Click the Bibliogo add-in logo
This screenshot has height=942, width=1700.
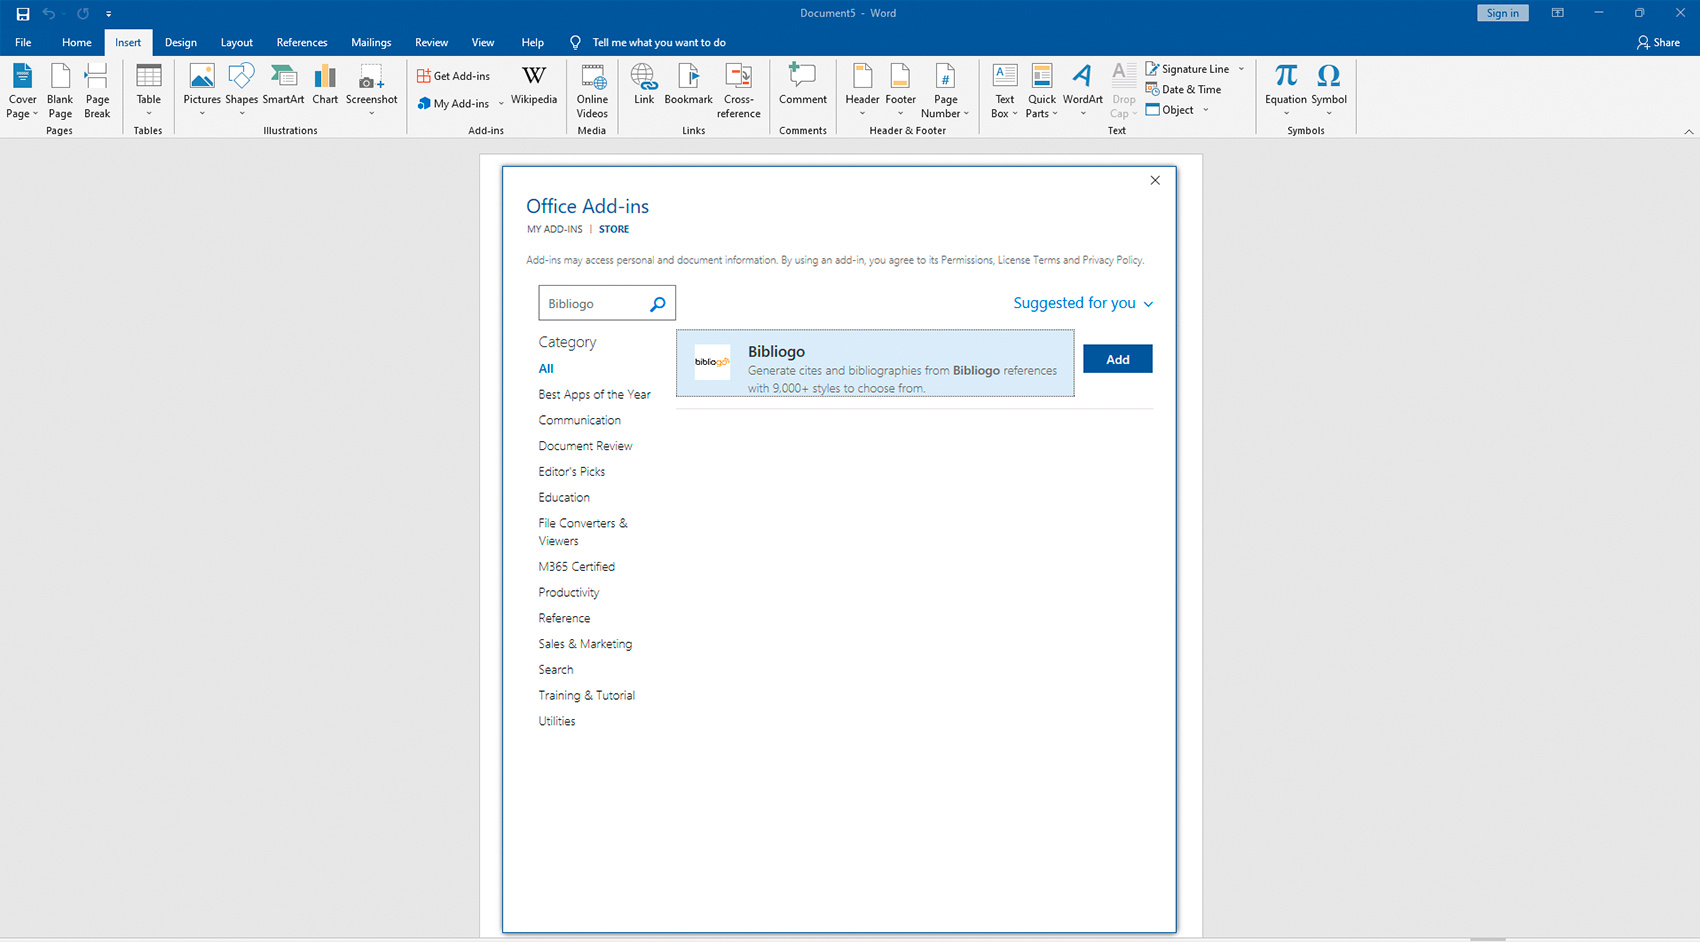click(713, 362)
